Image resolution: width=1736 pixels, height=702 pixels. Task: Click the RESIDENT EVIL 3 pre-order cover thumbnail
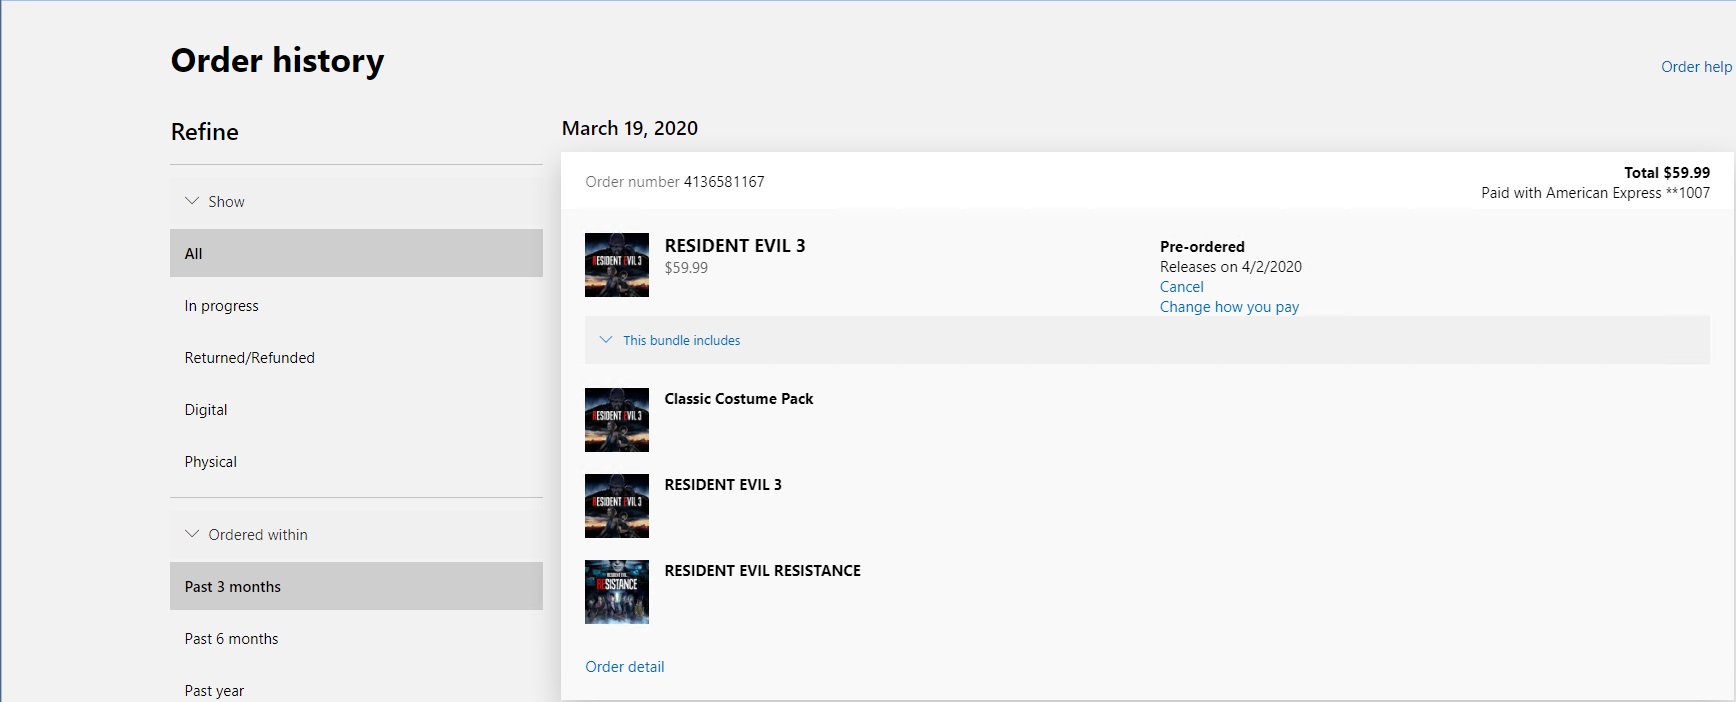point(616,265)
